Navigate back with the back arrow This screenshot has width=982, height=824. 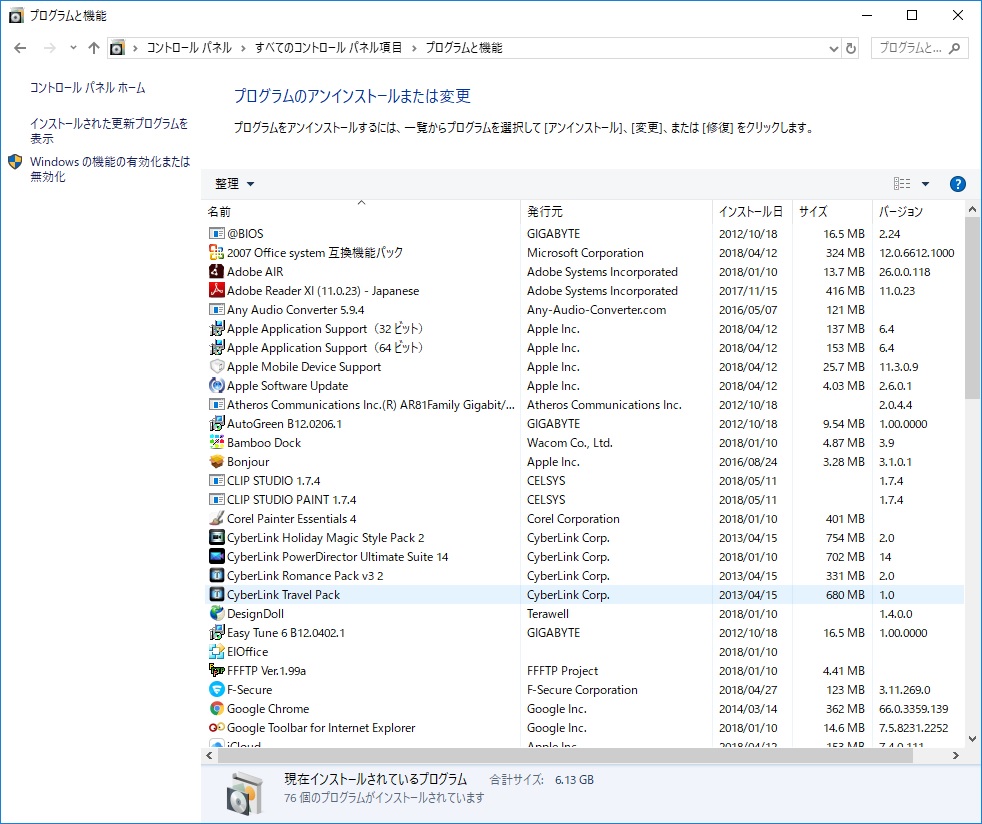[x=20, y=48]
